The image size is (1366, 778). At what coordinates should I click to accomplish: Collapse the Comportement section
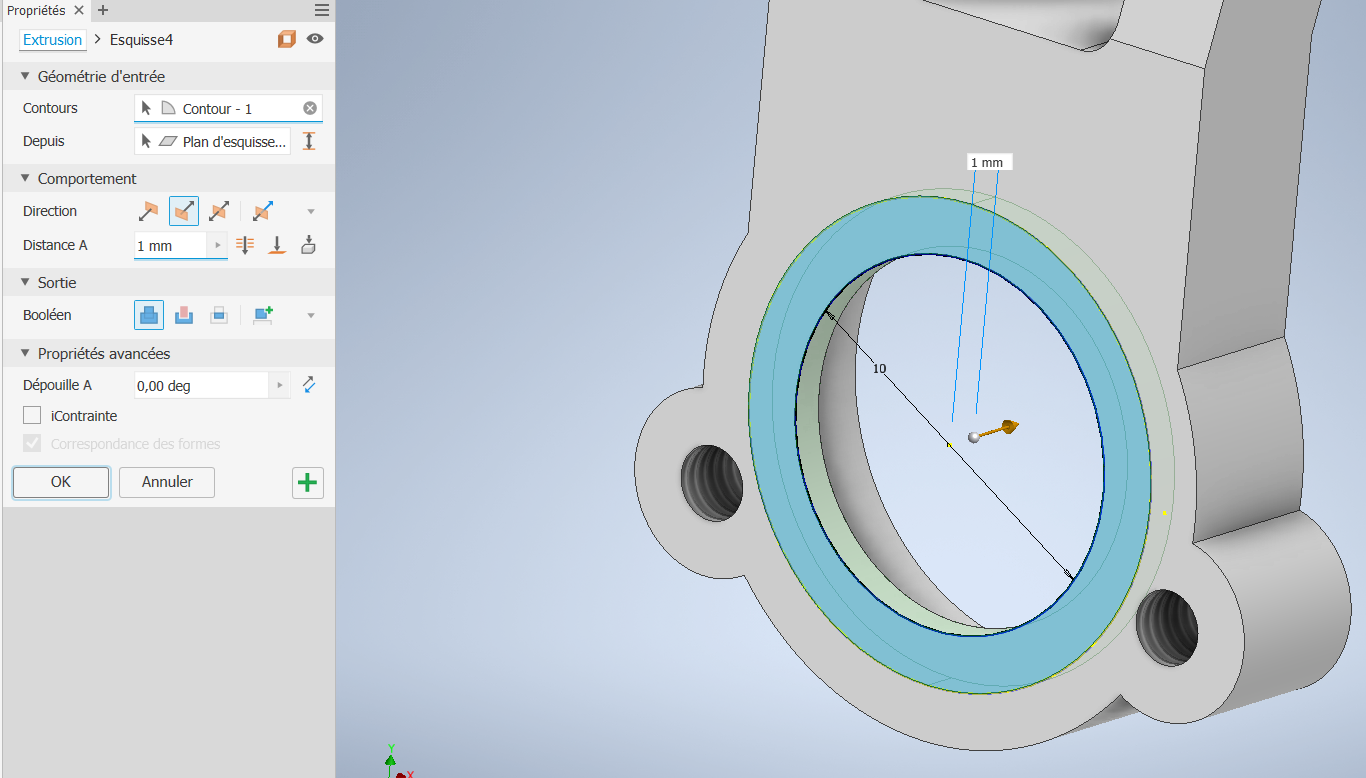click(25, 179)
